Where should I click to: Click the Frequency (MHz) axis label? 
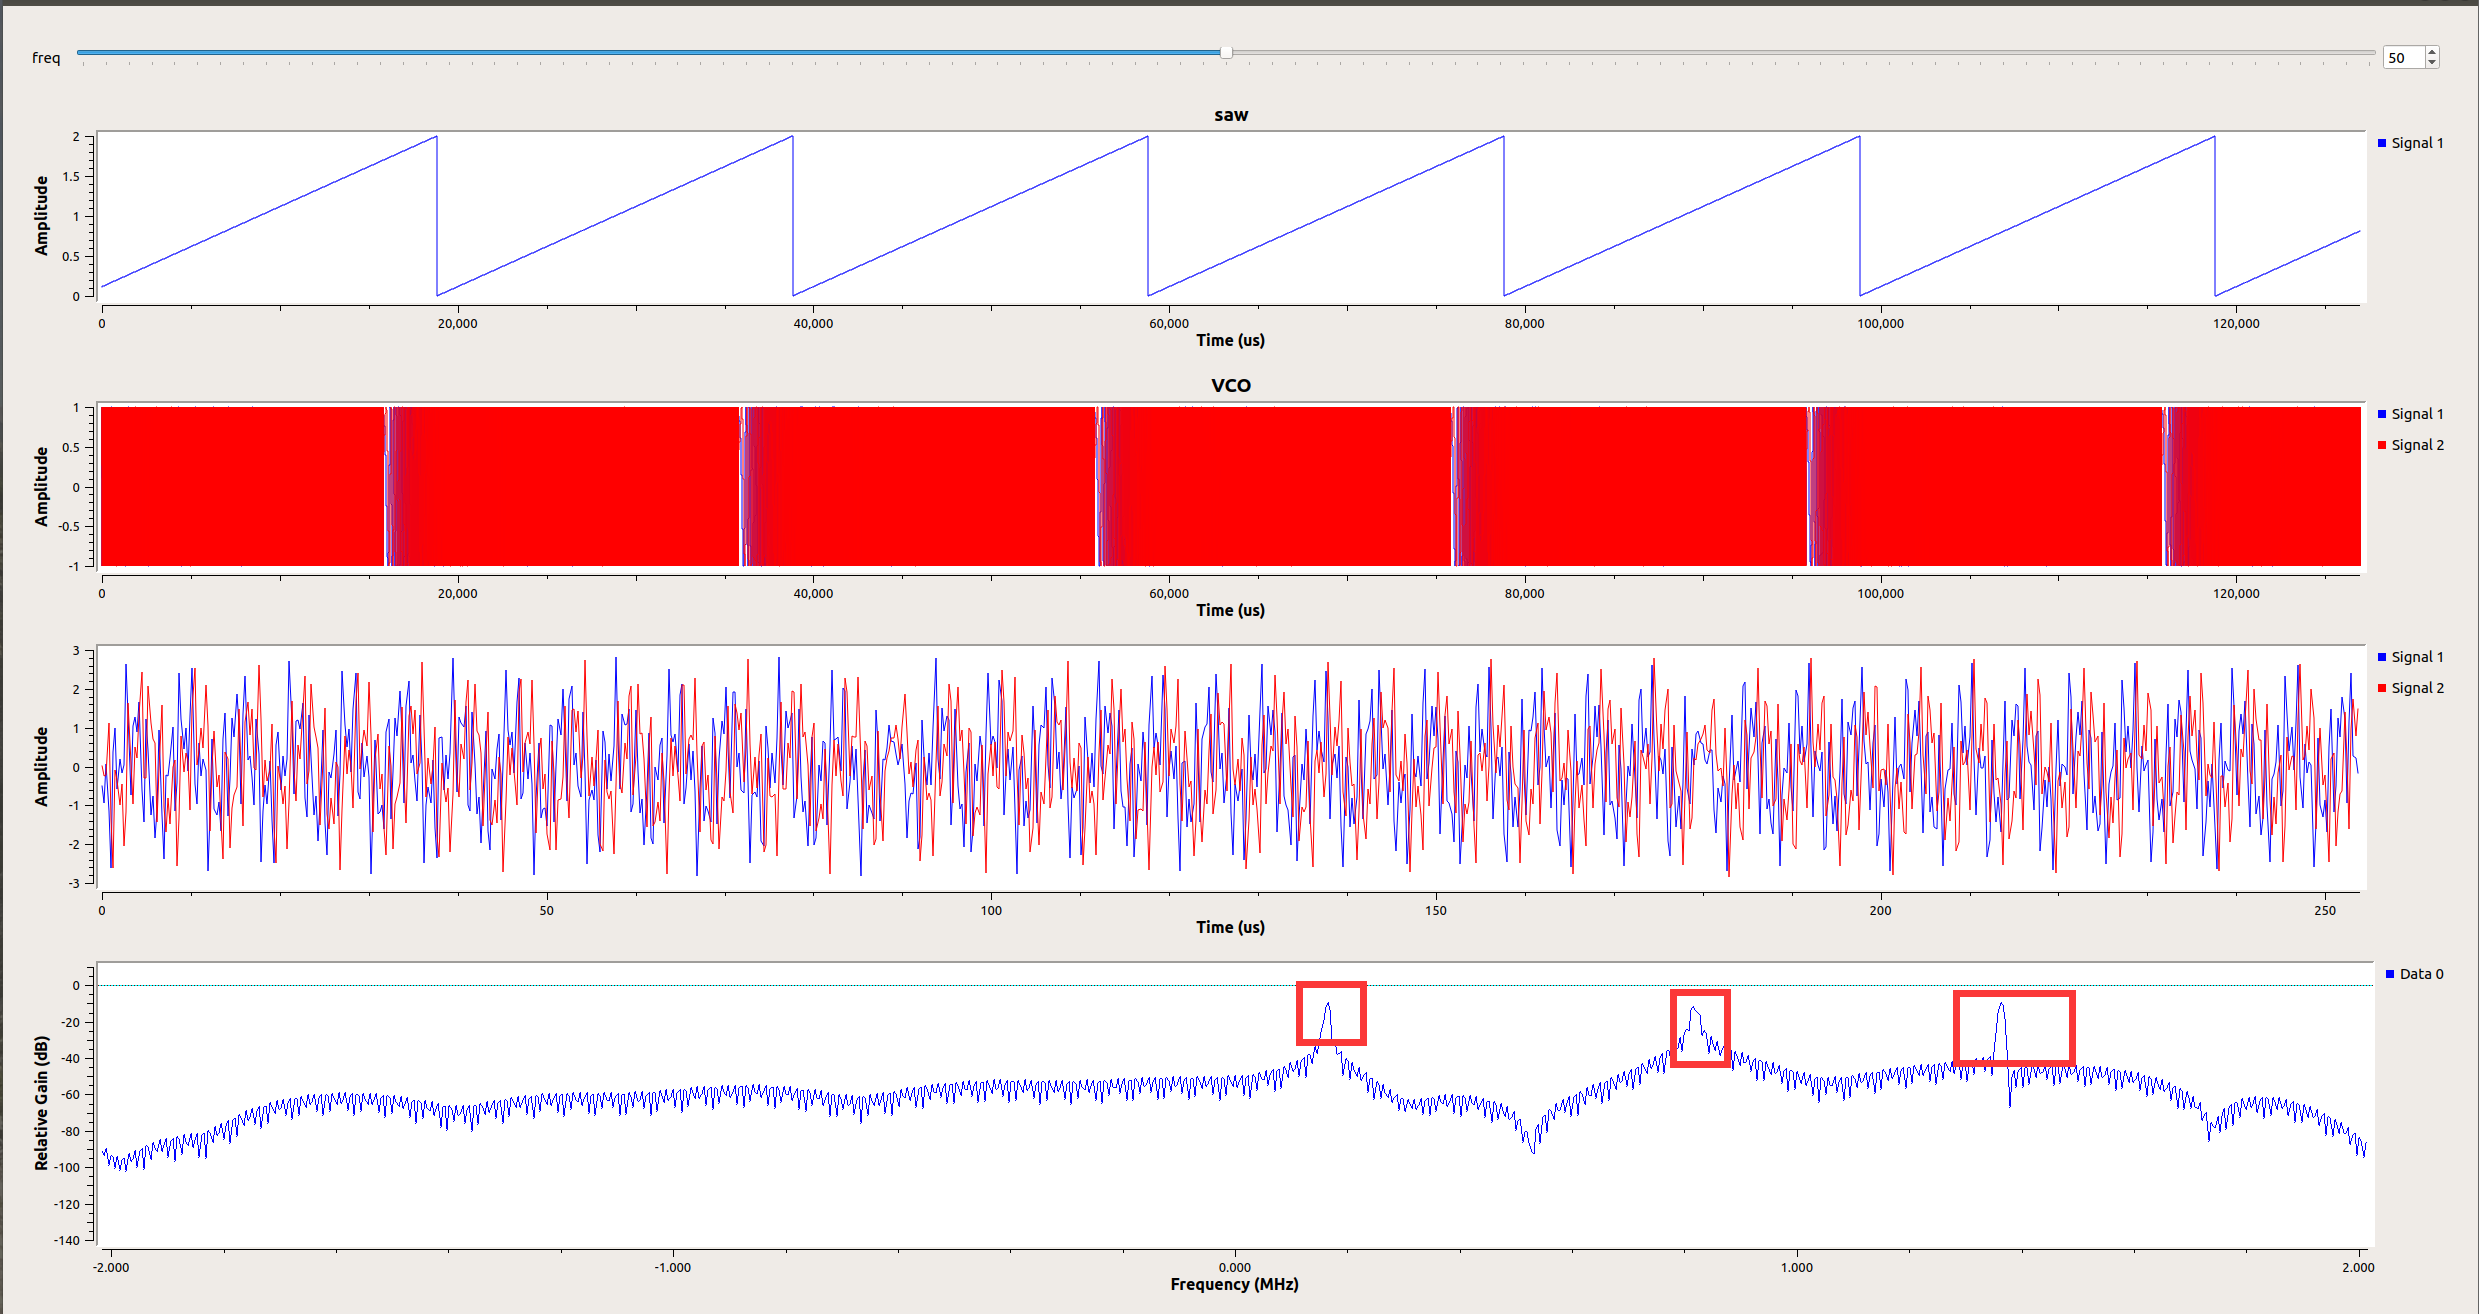1234,1284
